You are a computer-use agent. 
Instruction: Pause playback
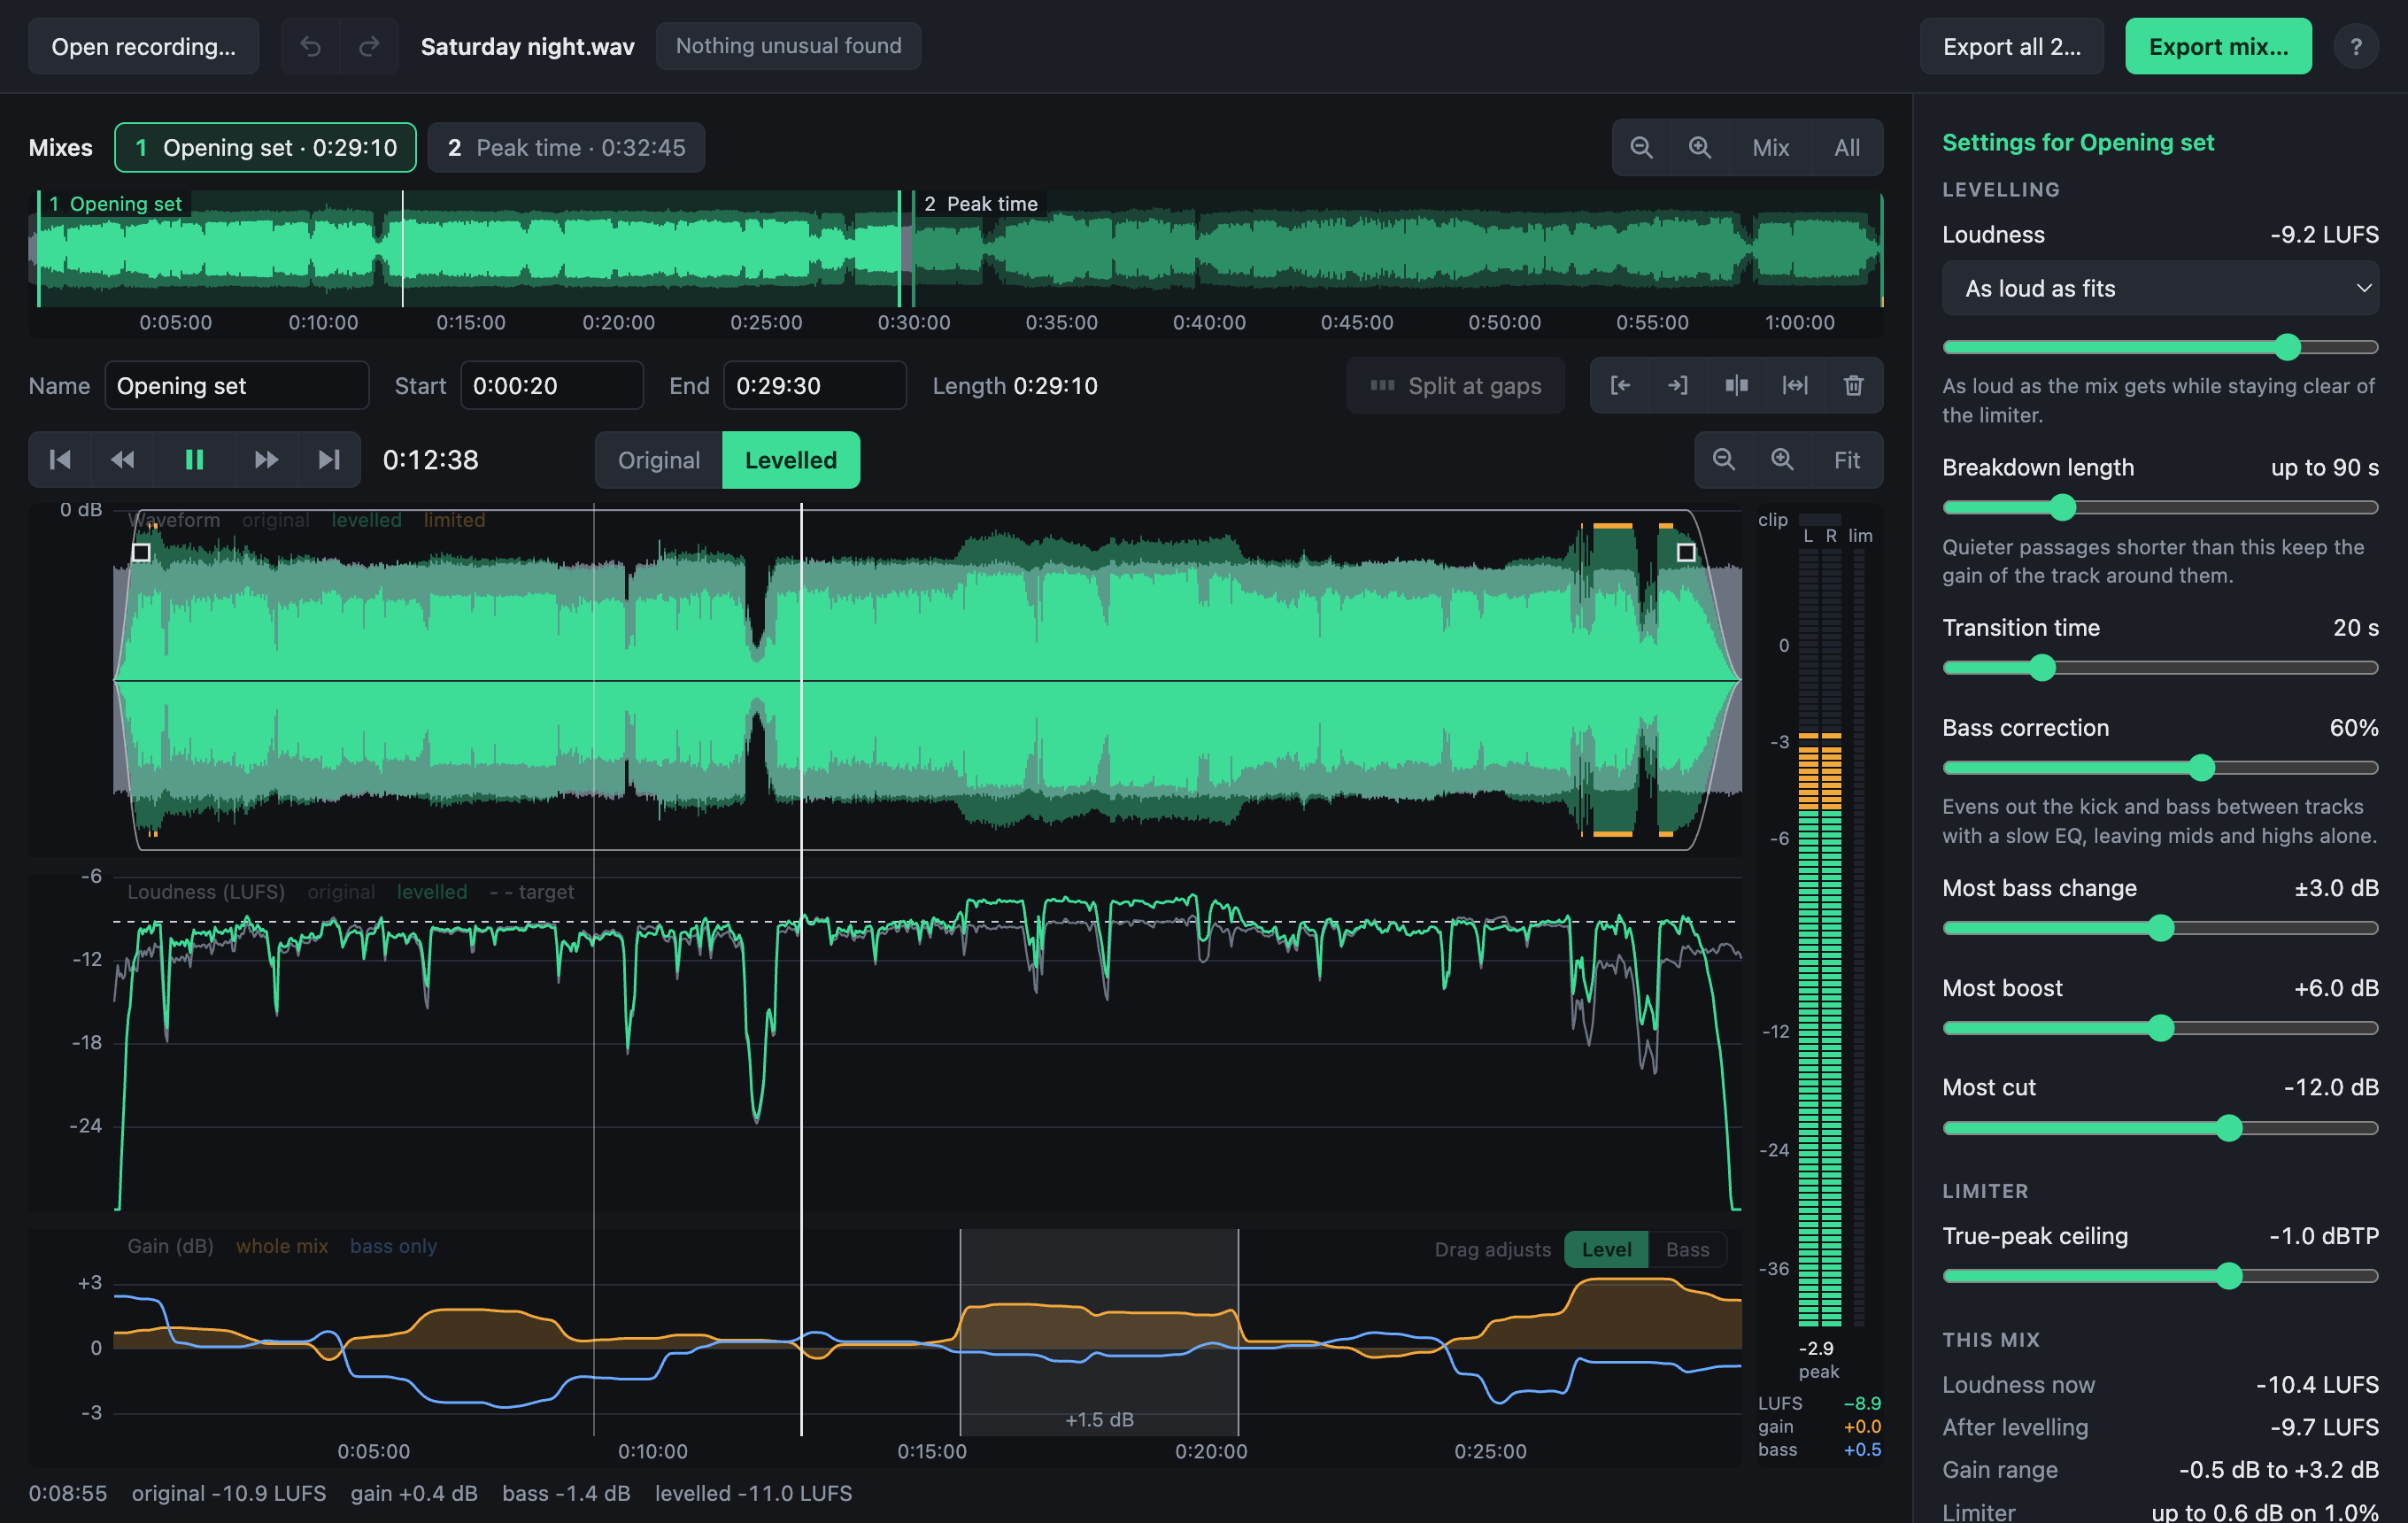tap(194, 460)
